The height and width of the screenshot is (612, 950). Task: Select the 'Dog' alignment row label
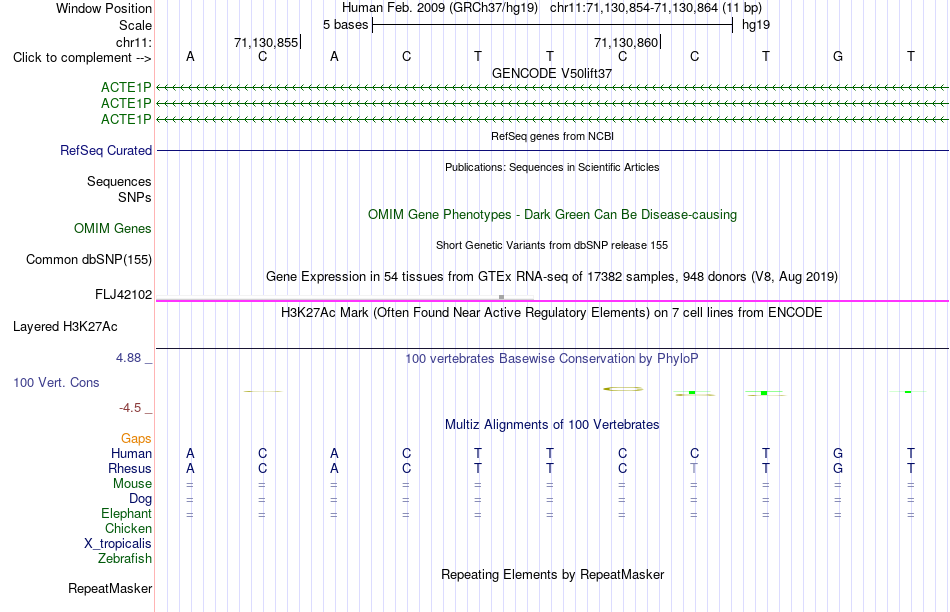[141, 499]
